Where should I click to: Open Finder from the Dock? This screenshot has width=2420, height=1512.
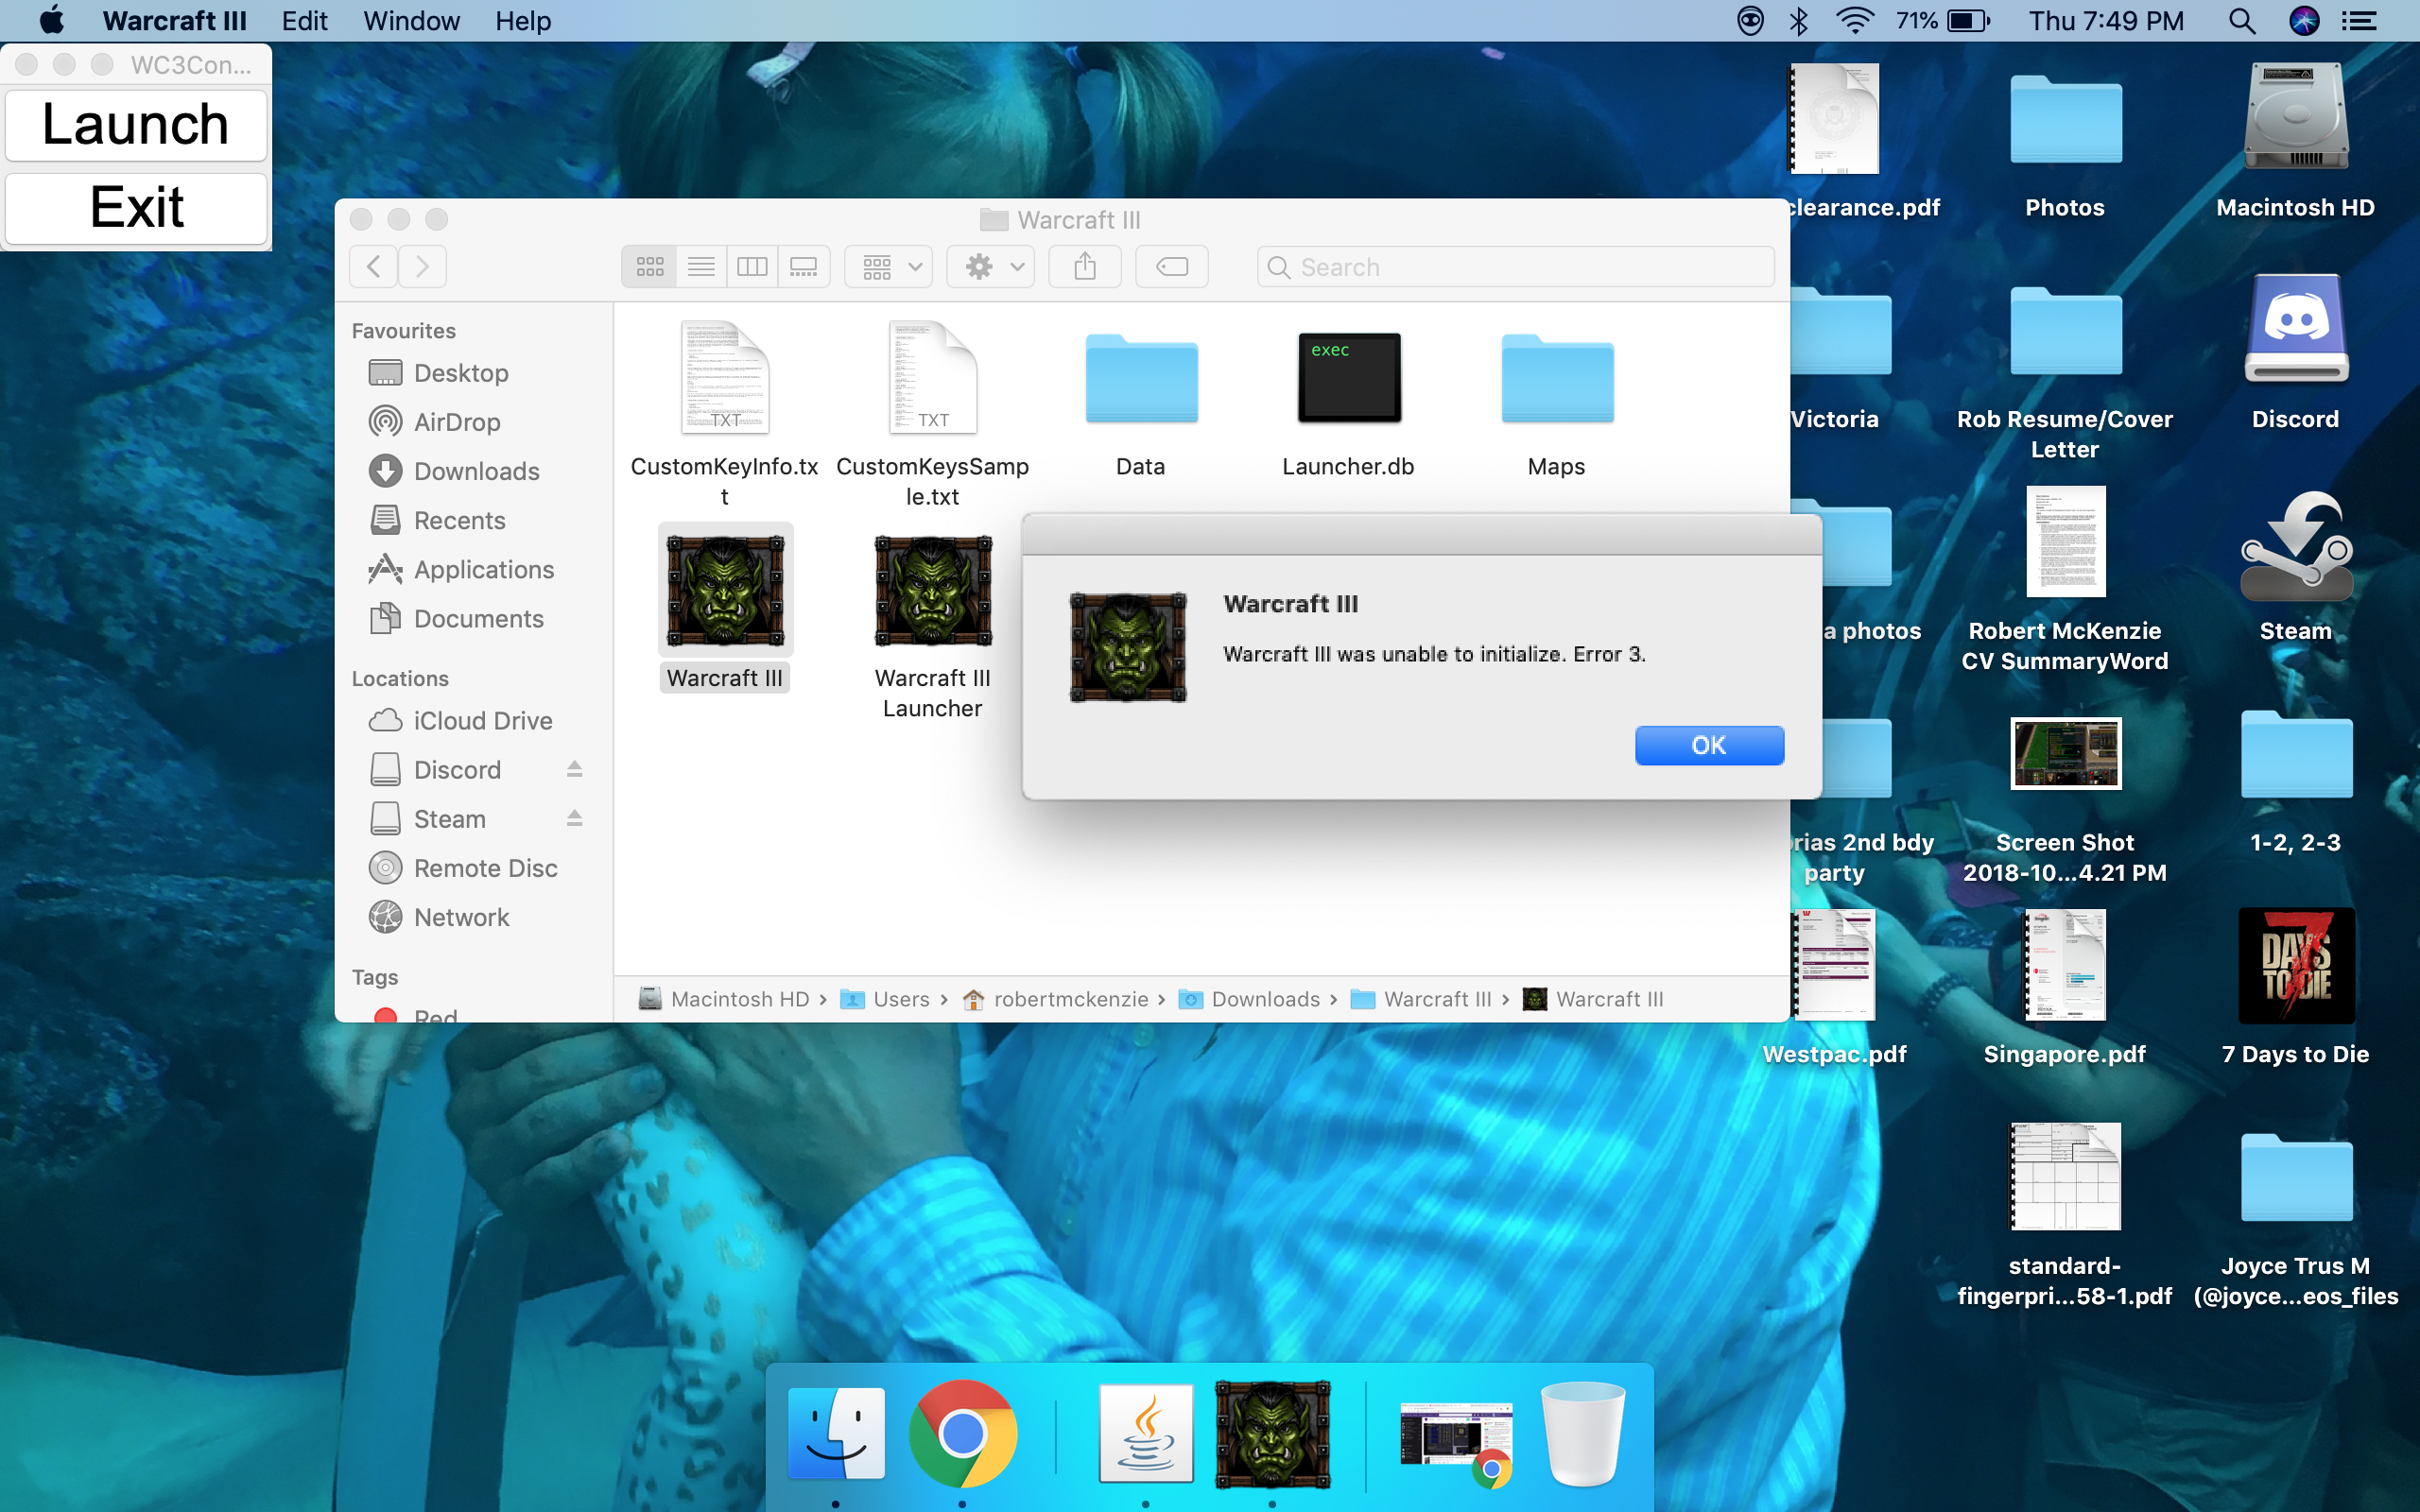[x=836, y=1433]
